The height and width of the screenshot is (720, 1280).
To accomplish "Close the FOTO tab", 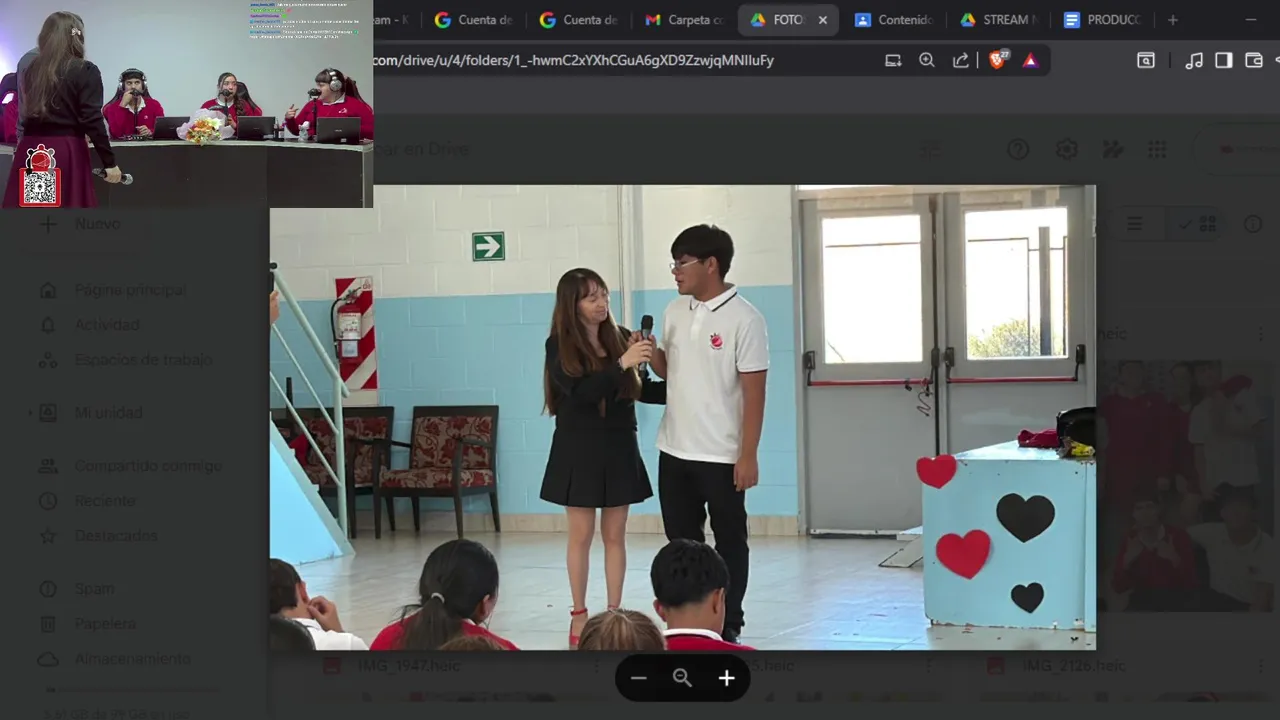I will click(823, 20).
